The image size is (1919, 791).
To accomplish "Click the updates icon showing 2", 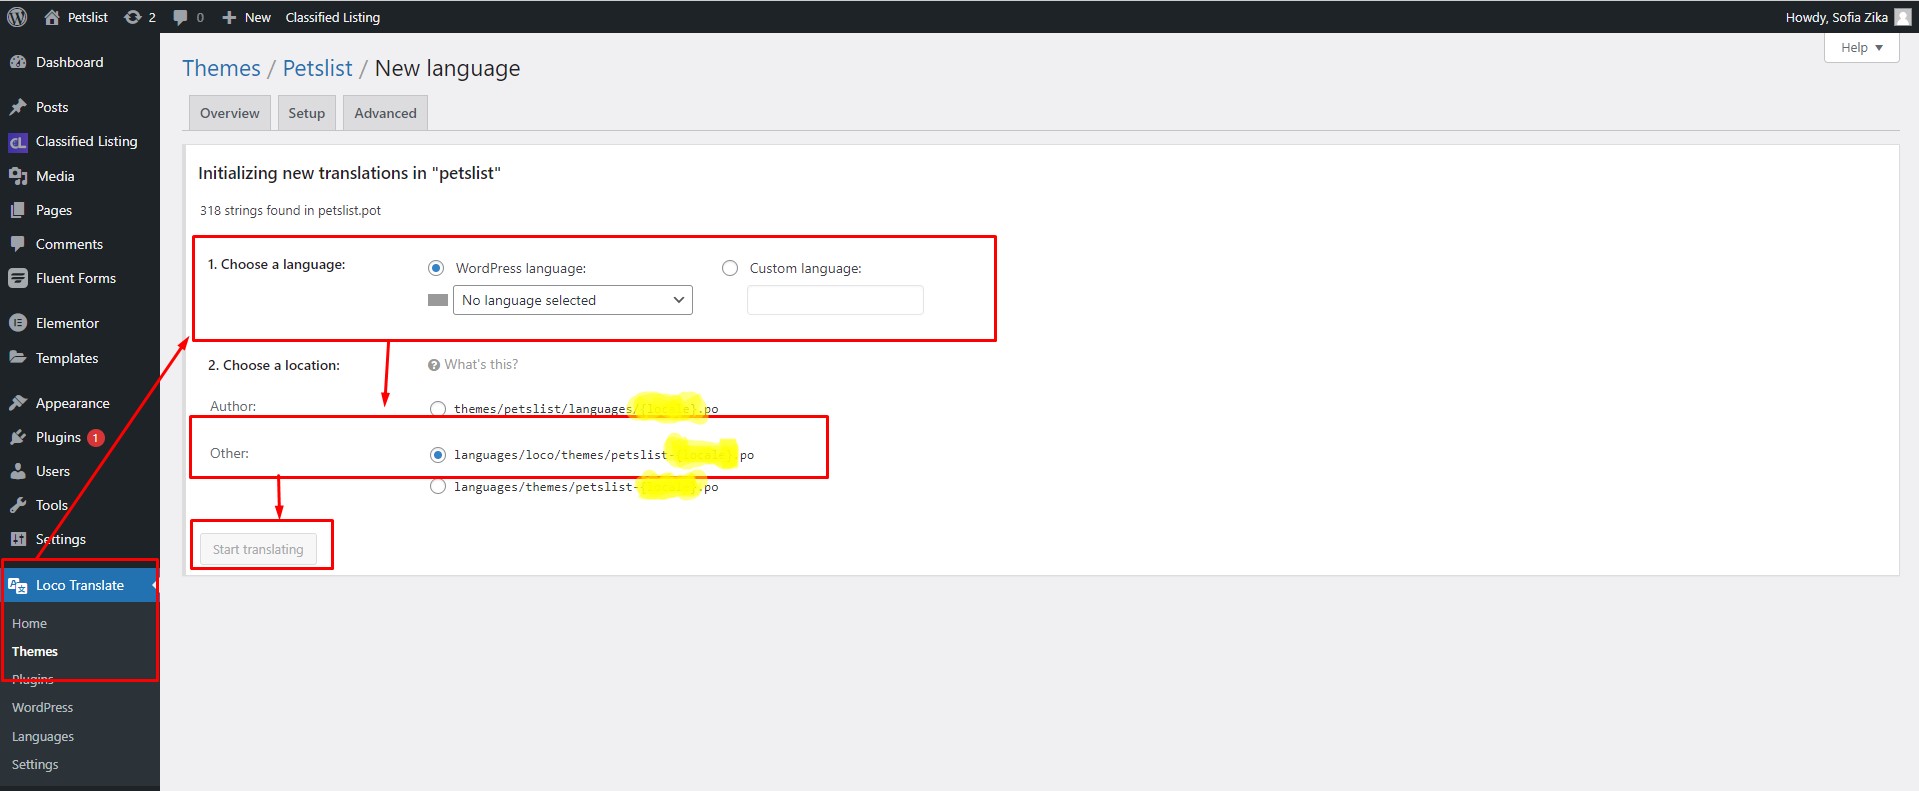I will pyautogui.click(x=132, y=17).
